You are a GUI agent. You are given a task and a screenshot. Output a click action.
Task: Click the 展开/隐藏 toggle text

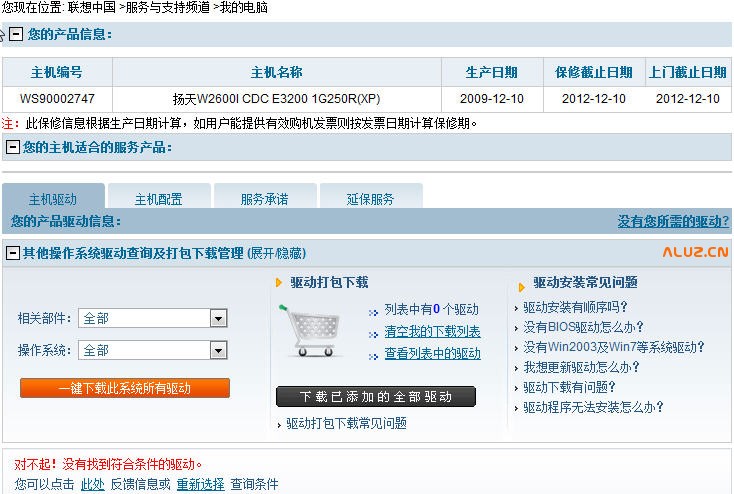click(277, 253)
